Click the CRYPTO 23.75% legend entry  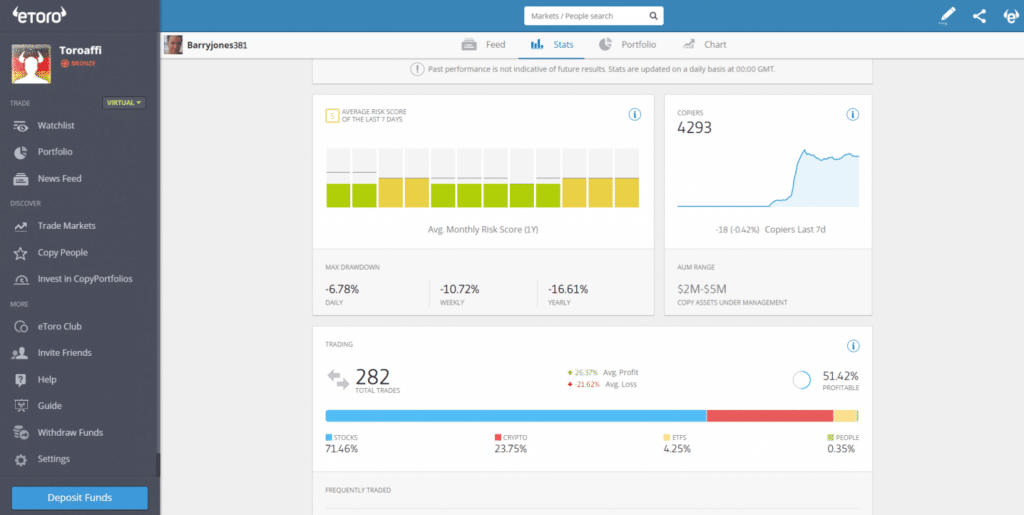pyautogui.click(x=511, y=443)
